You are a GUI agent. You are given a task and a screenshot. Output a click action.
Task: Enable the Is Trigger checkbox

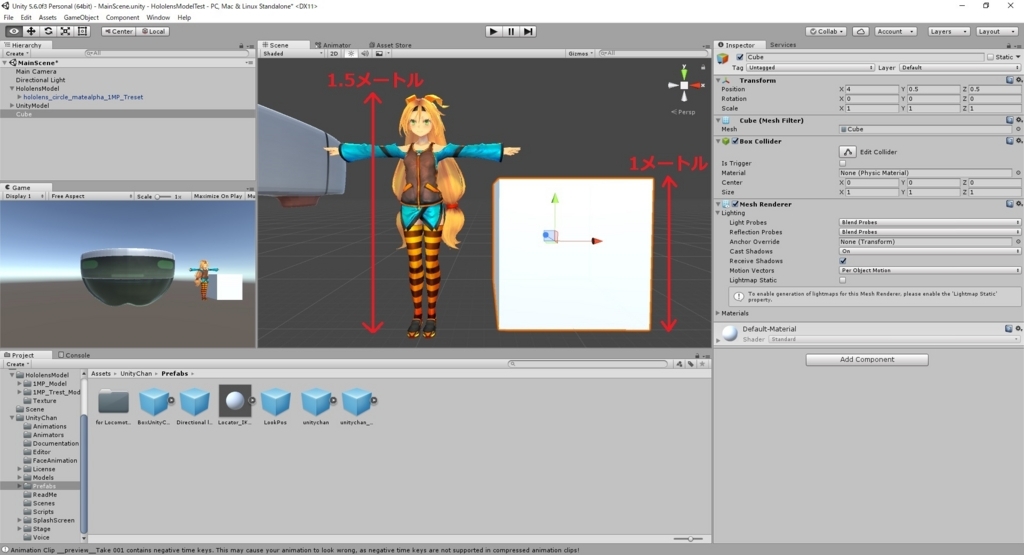click(x=842, y=163)
